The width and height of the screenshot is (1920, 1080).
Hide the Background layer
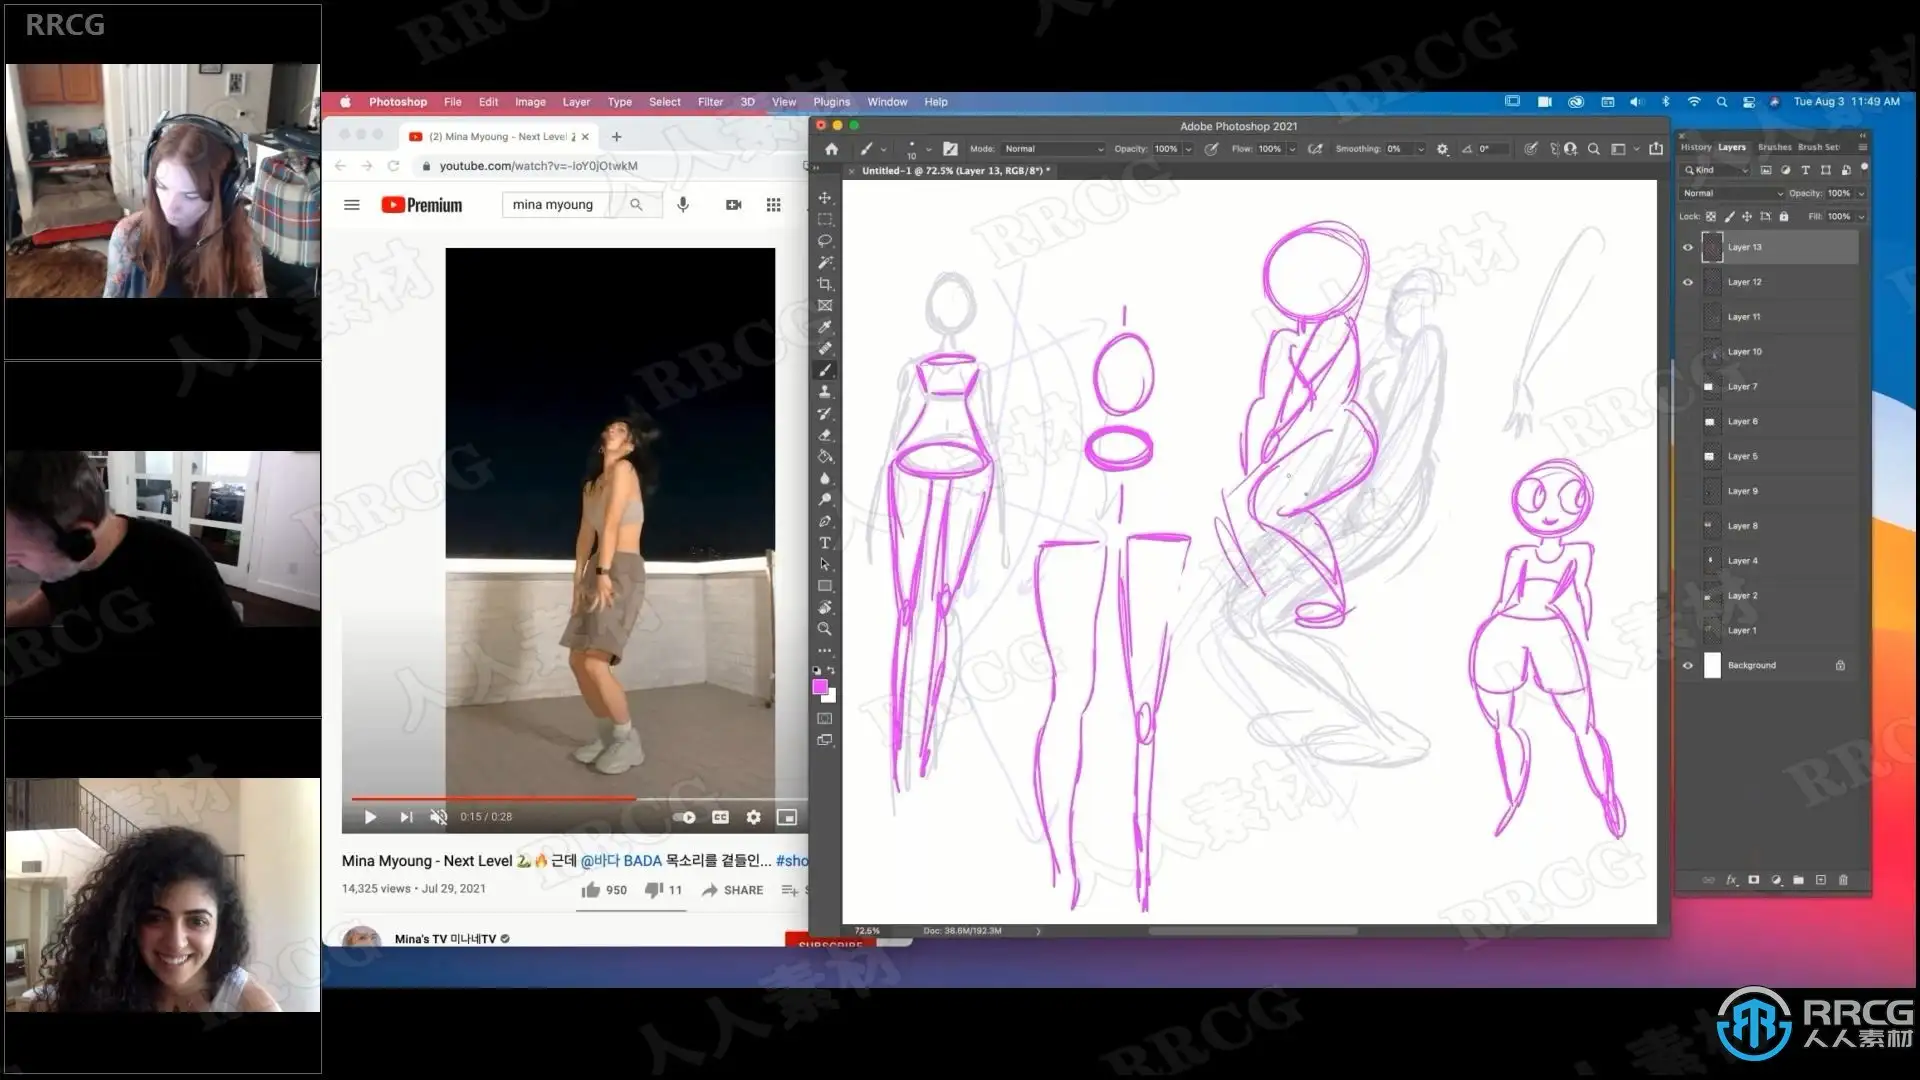[x=1688, y=665]
